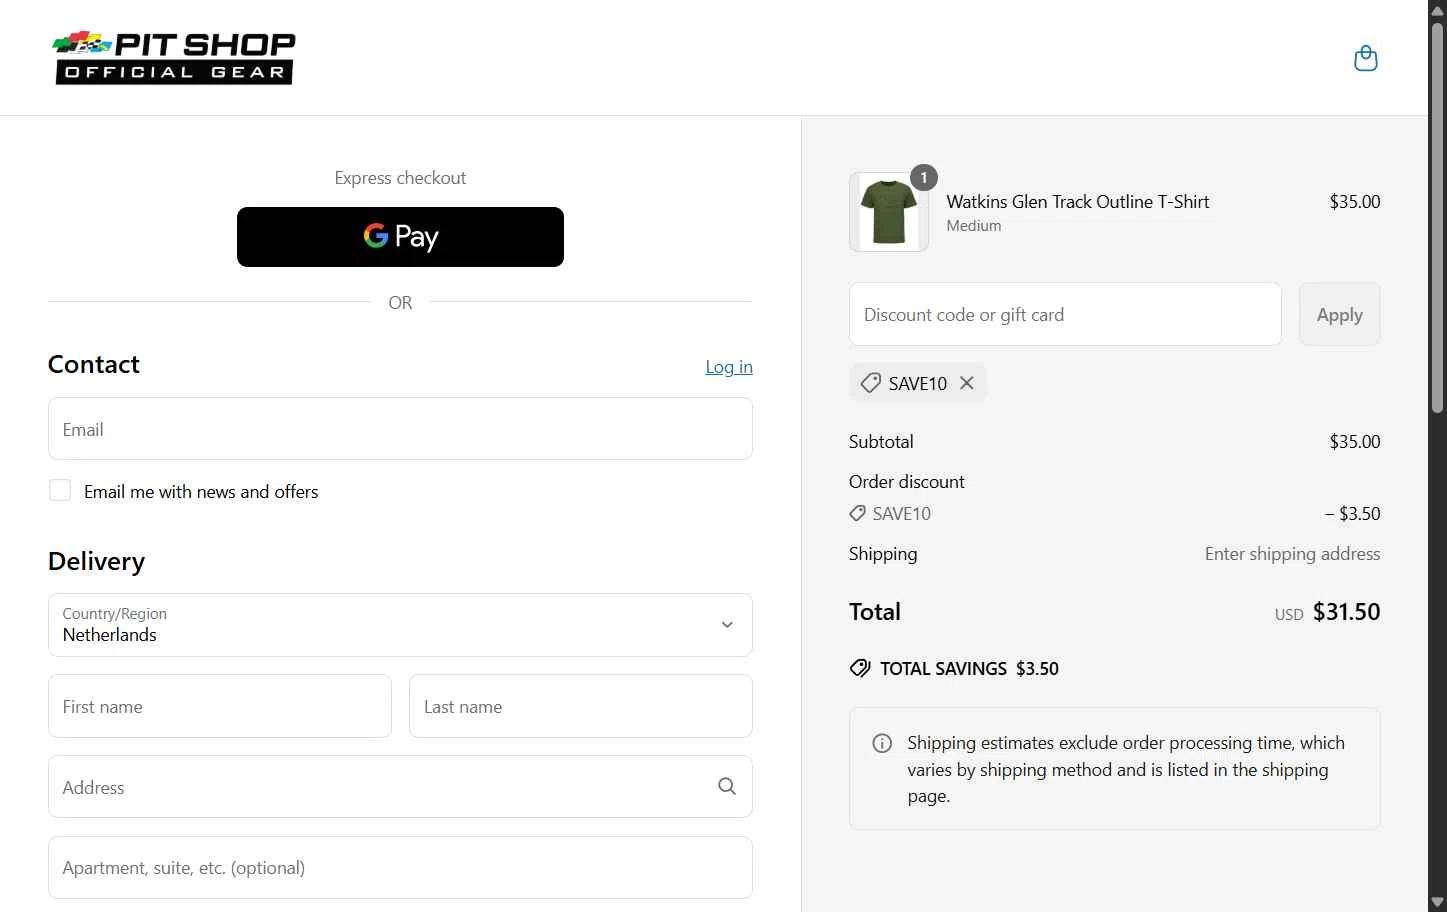Click the shipping estimates info icon
Image resolution: width=1447 pixels, height=912 pixels.
(882, 743)
